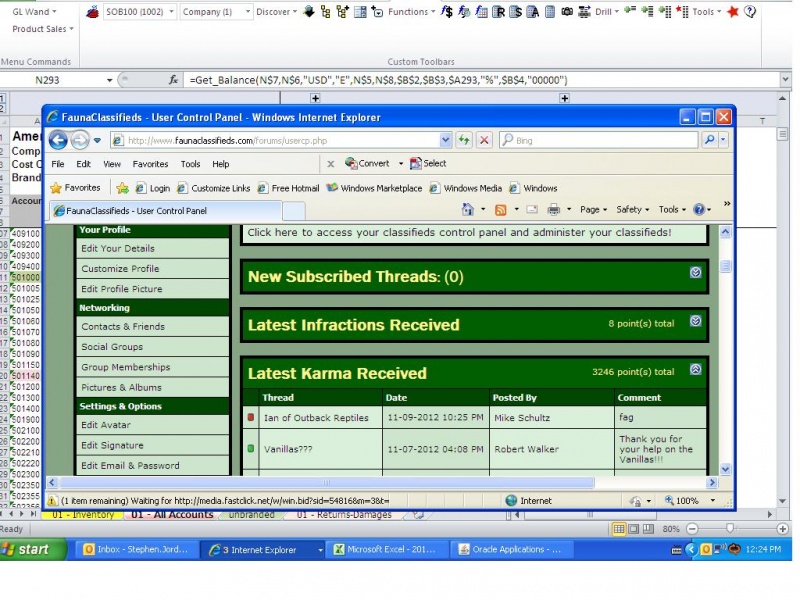This screenshot has width=800, height=600.
Task: Switch Excel to Page Layout view
Action: click(634, 529)
